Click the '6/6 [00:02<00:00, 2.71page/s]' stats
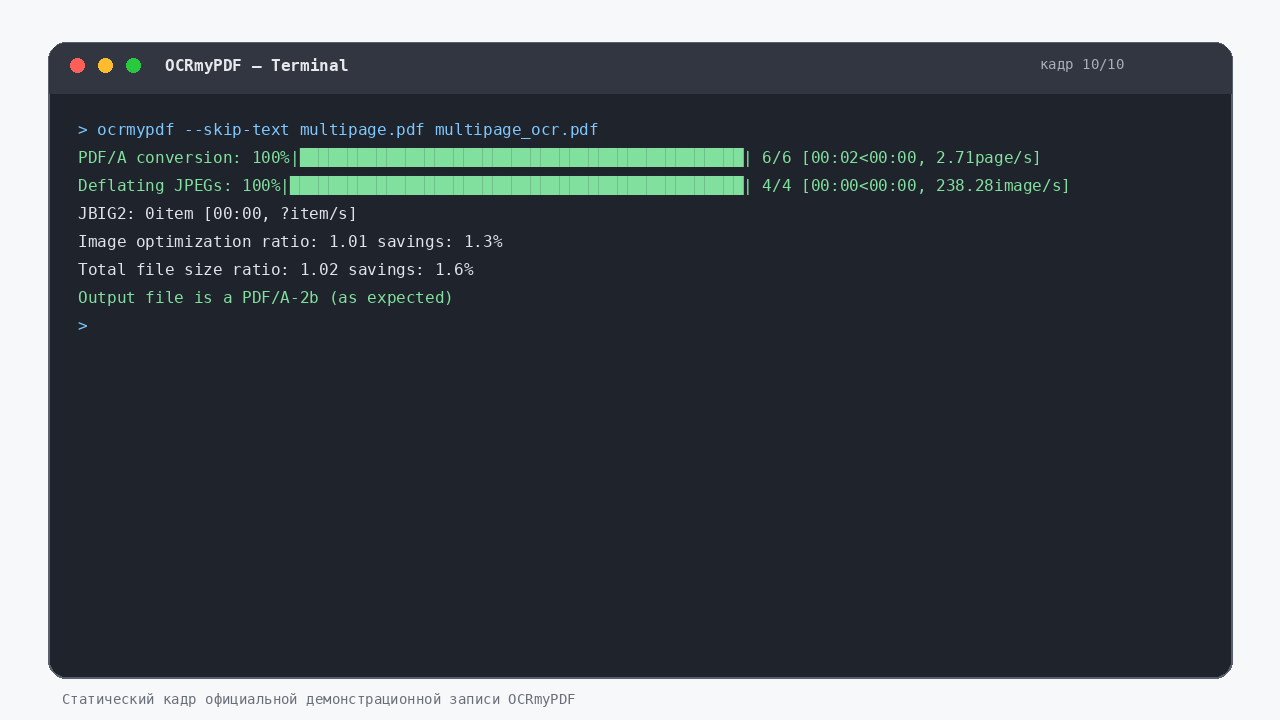This screenshot has height=720, width=1280. click(901, 158)
